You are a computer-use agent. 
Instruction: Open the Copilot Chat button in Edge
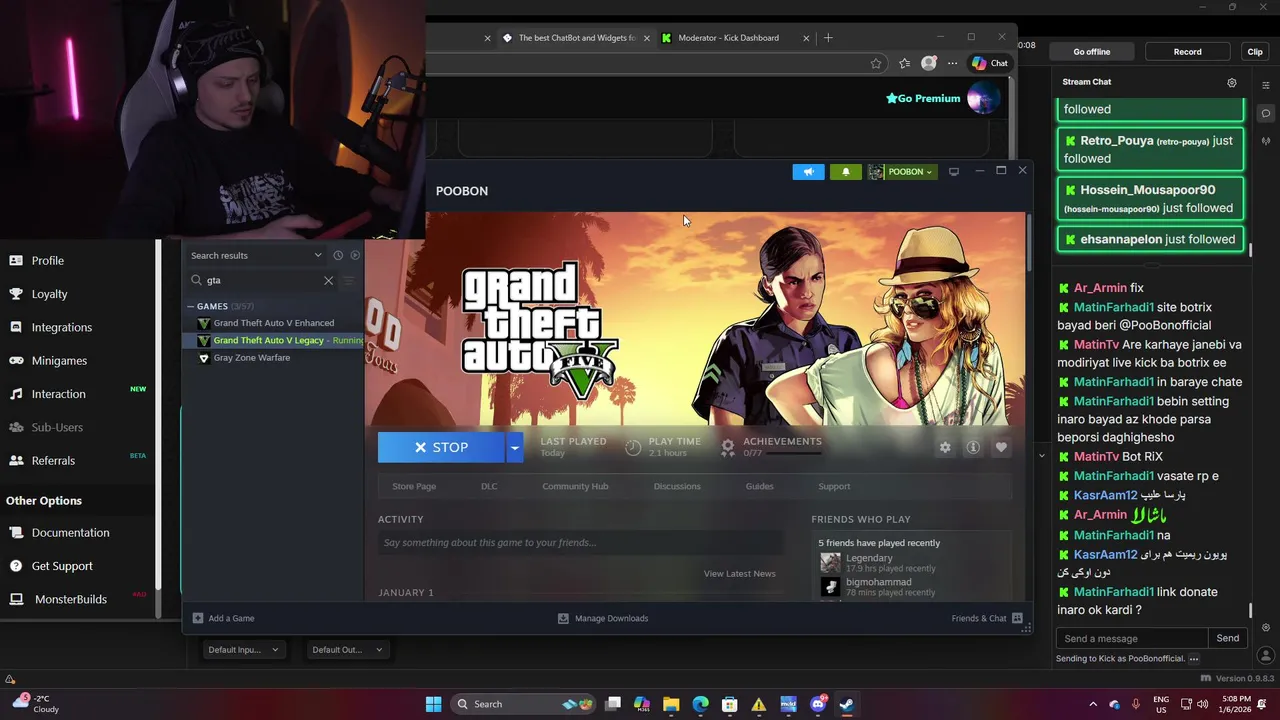click(990, 63)
